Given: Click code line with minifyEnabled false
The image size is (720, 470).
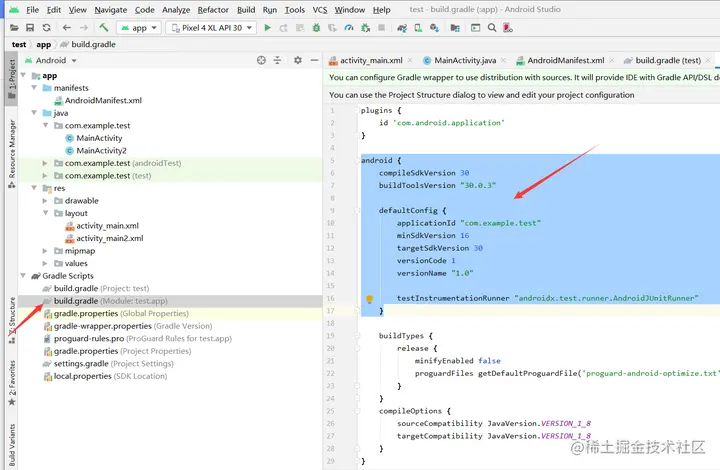Looking at the screenshot, I should (x=457, y=361).
